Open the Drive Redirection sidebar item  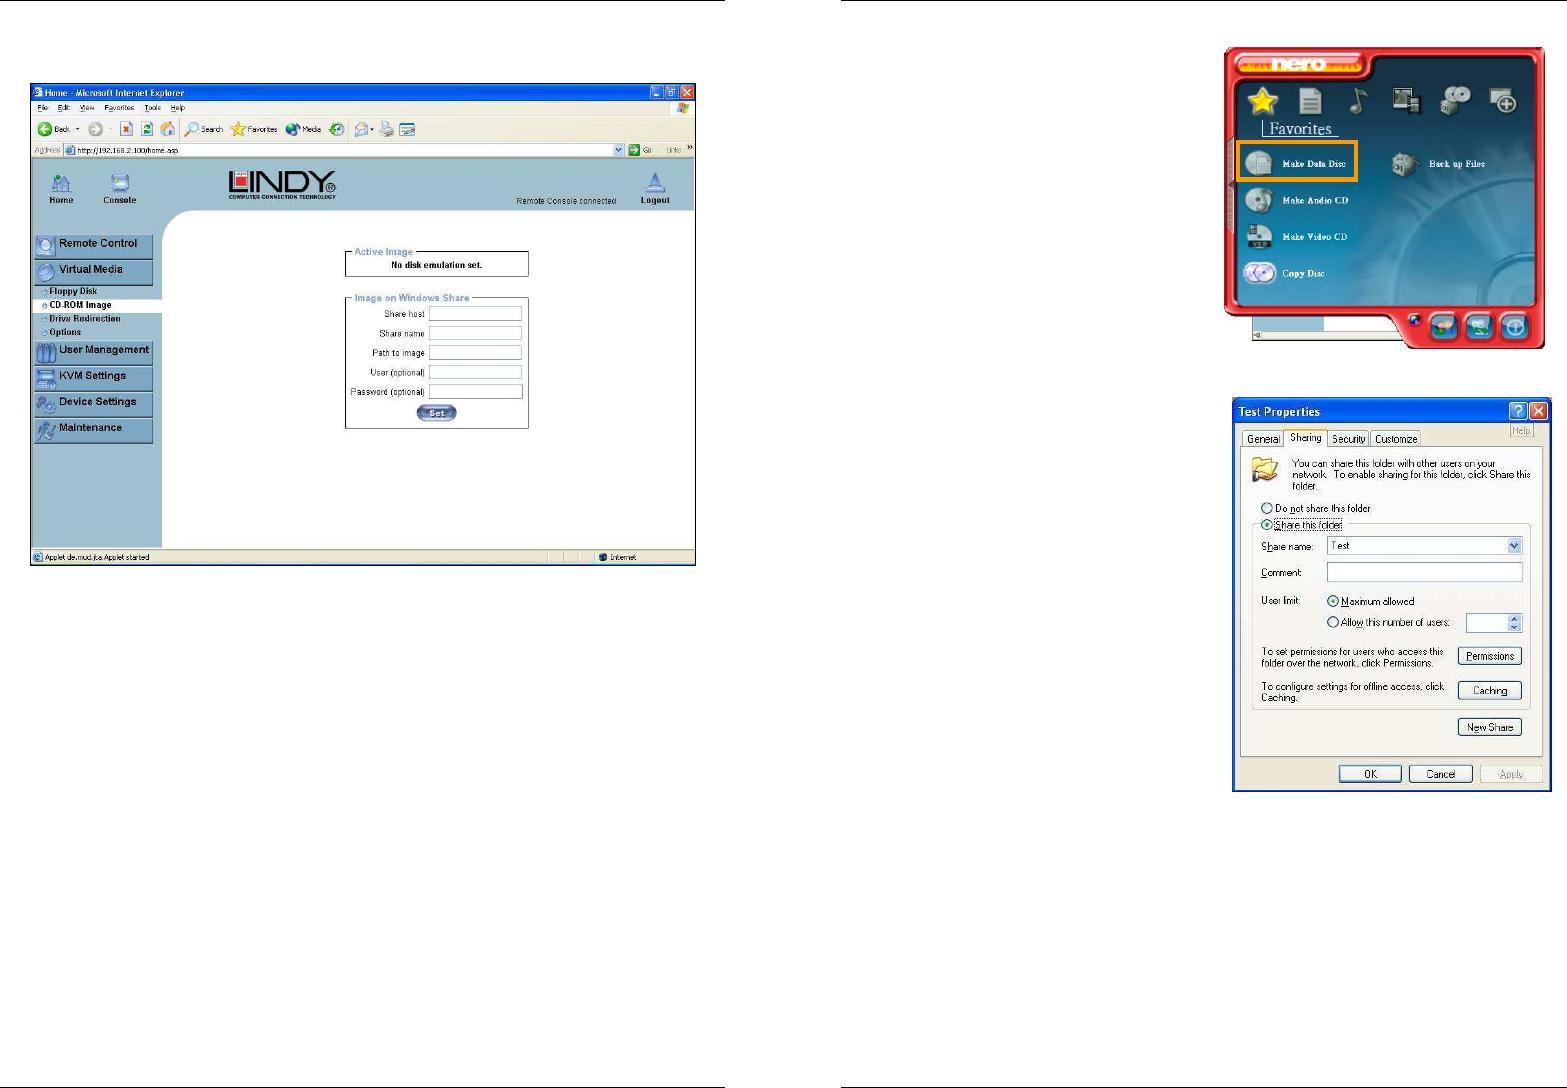click(85, 319)
